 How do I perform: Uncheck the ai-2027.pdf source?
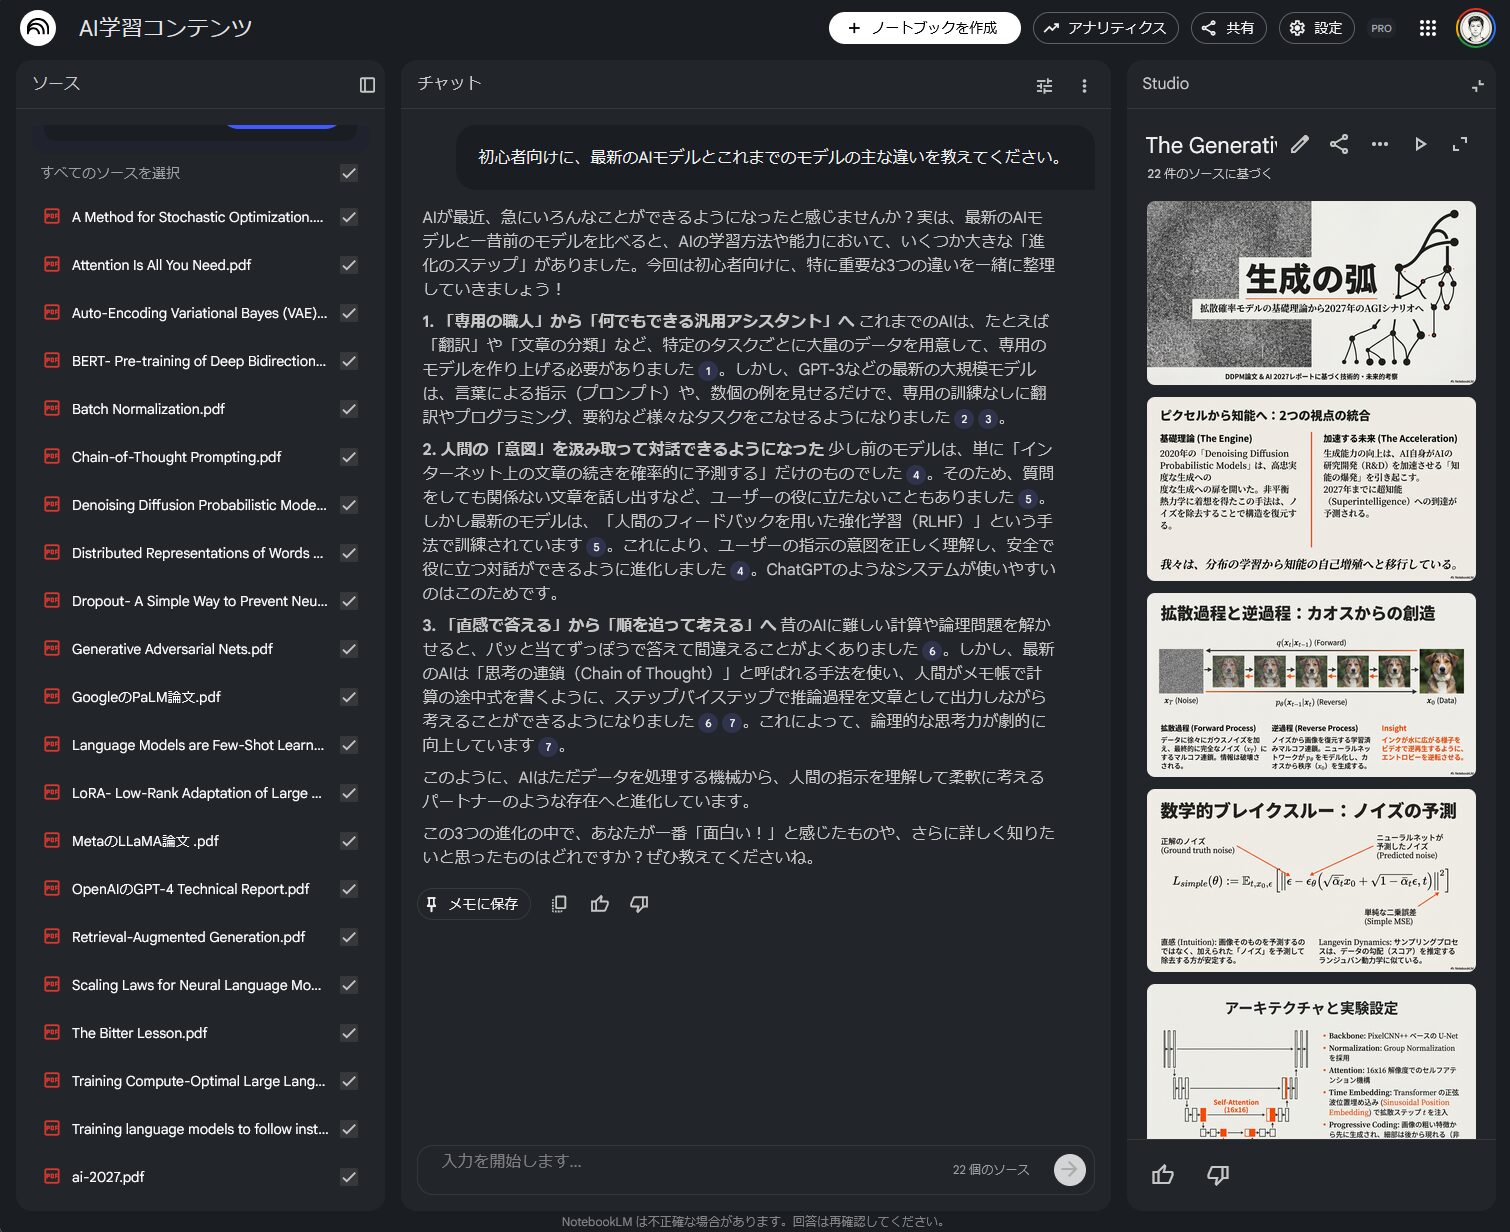[x=348, y=1177]
